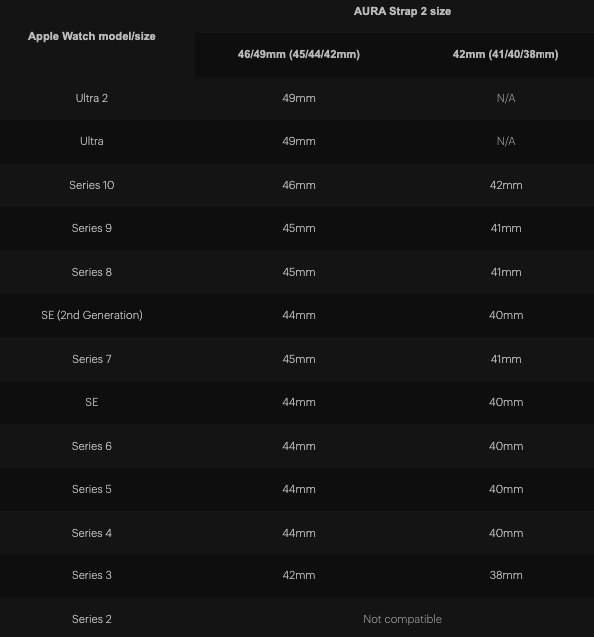594x637 pixels.
Task: Click the 42mm cell in Series 10 row
Action: [506, 185]
